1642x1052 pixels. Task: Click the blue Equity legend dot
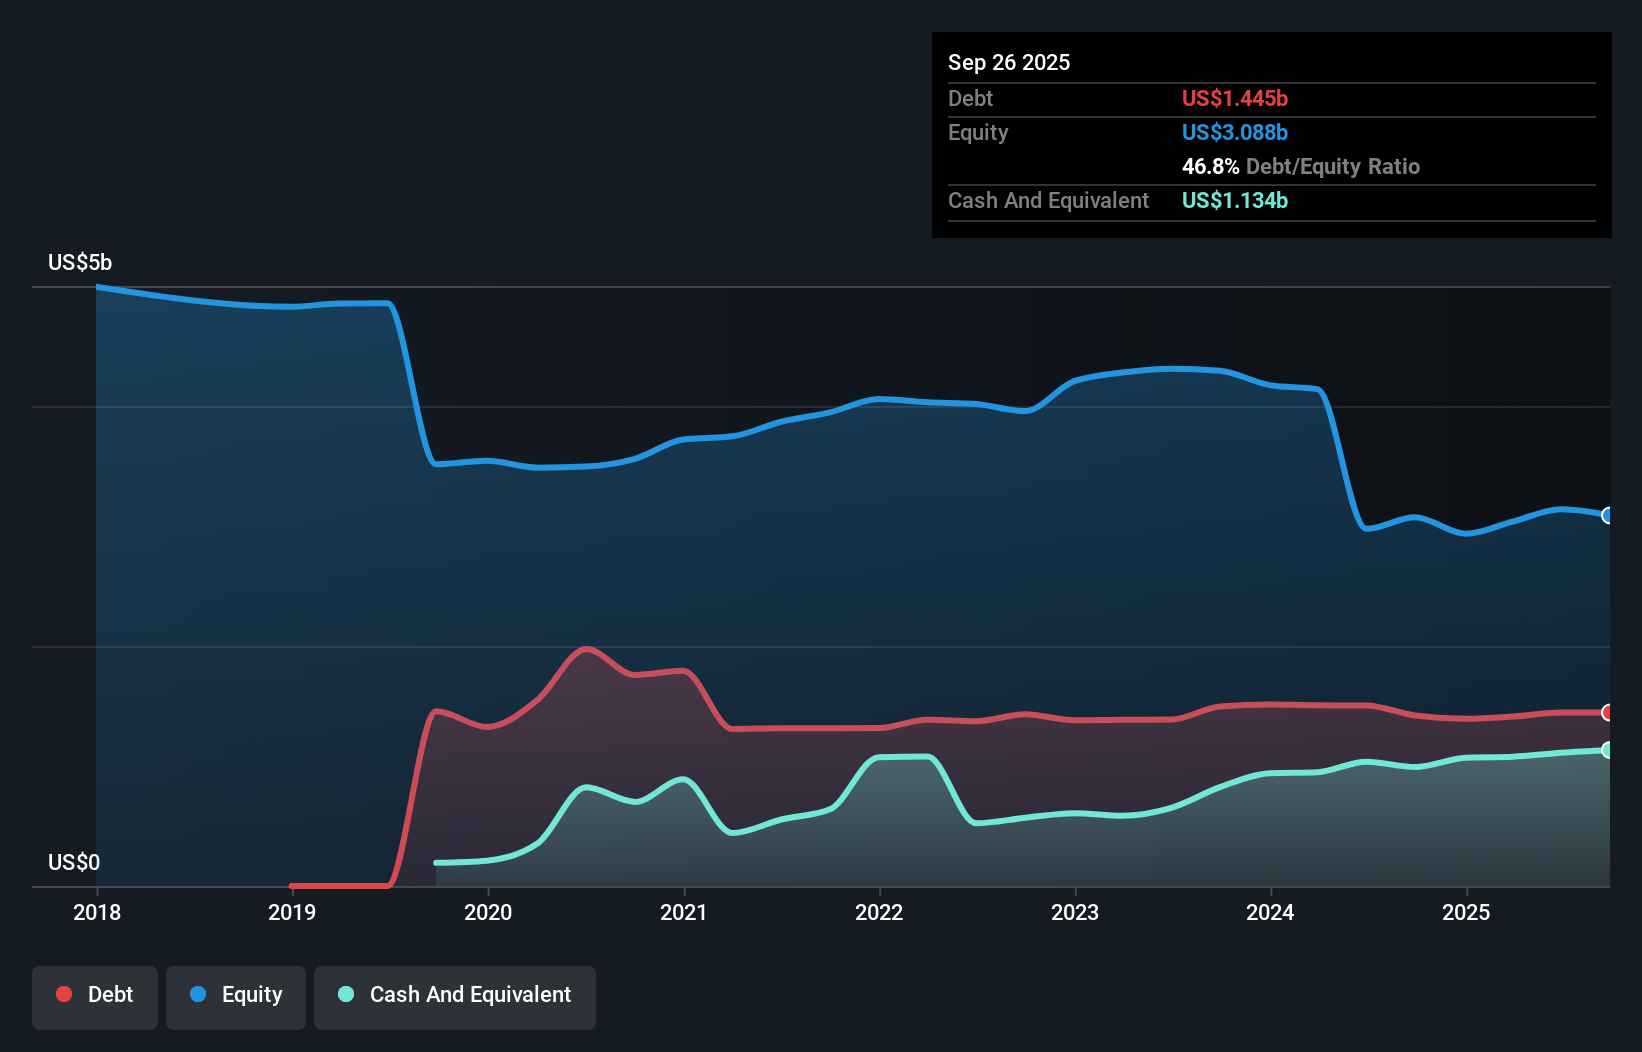click(198, 994)
